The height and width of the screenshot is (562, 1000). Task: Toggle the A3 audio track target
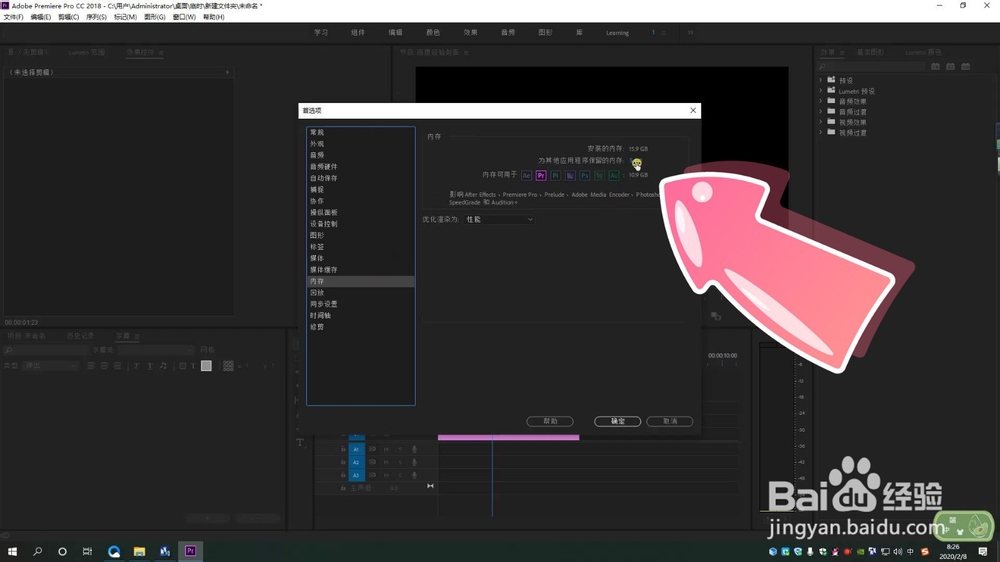[357, 475]
